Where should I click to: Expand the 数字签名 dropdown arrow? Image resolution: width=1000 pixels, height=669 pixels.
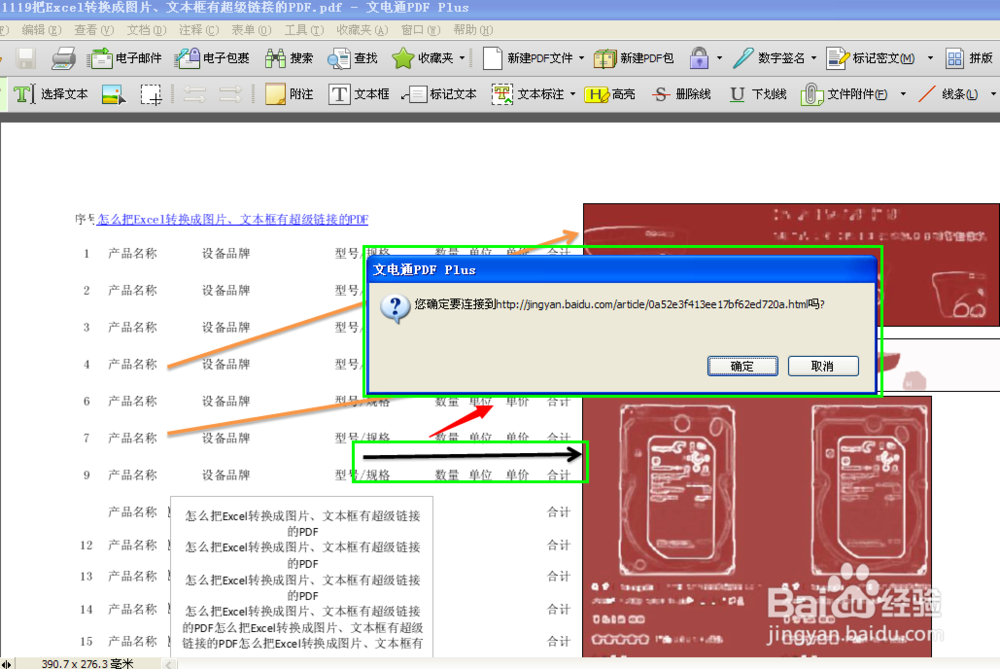813,58
